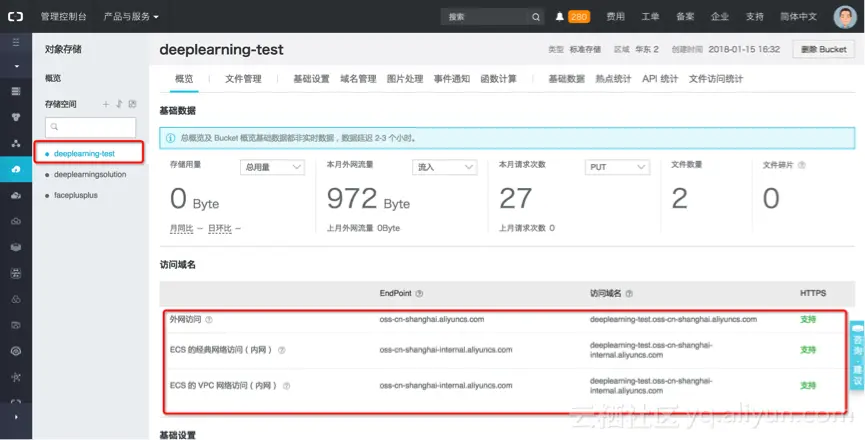Click the plus icon to create bucket
The image size is (865, 440).
point(106,104)
